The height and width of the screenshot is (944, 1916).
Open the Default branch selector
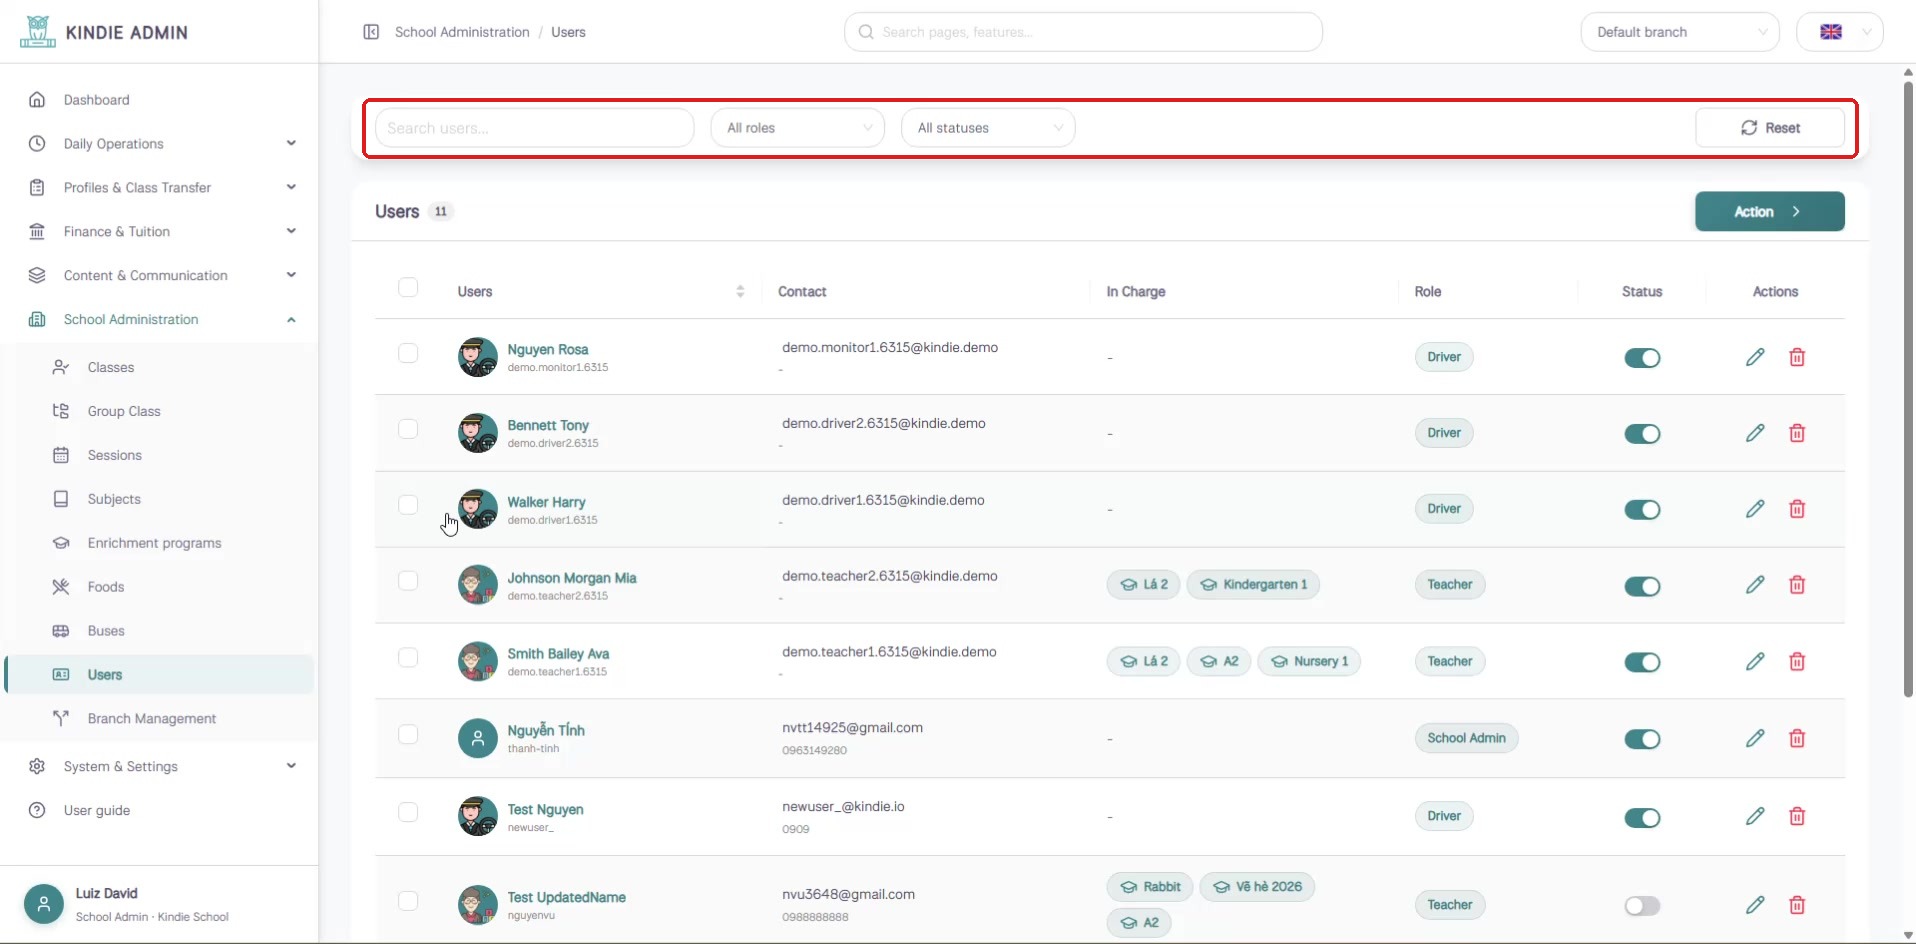1680,32
